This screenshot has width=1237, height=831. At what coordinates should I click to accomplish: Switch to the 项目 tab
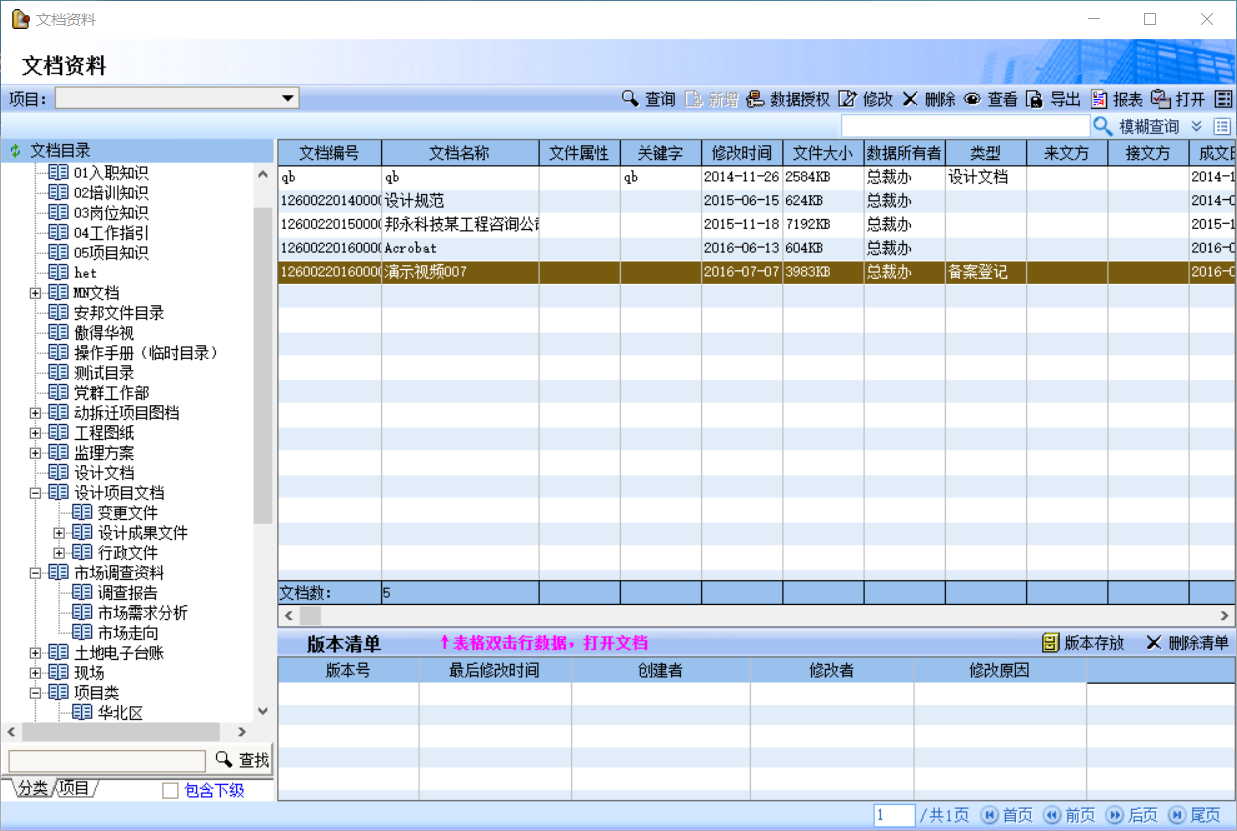(74, 788)
